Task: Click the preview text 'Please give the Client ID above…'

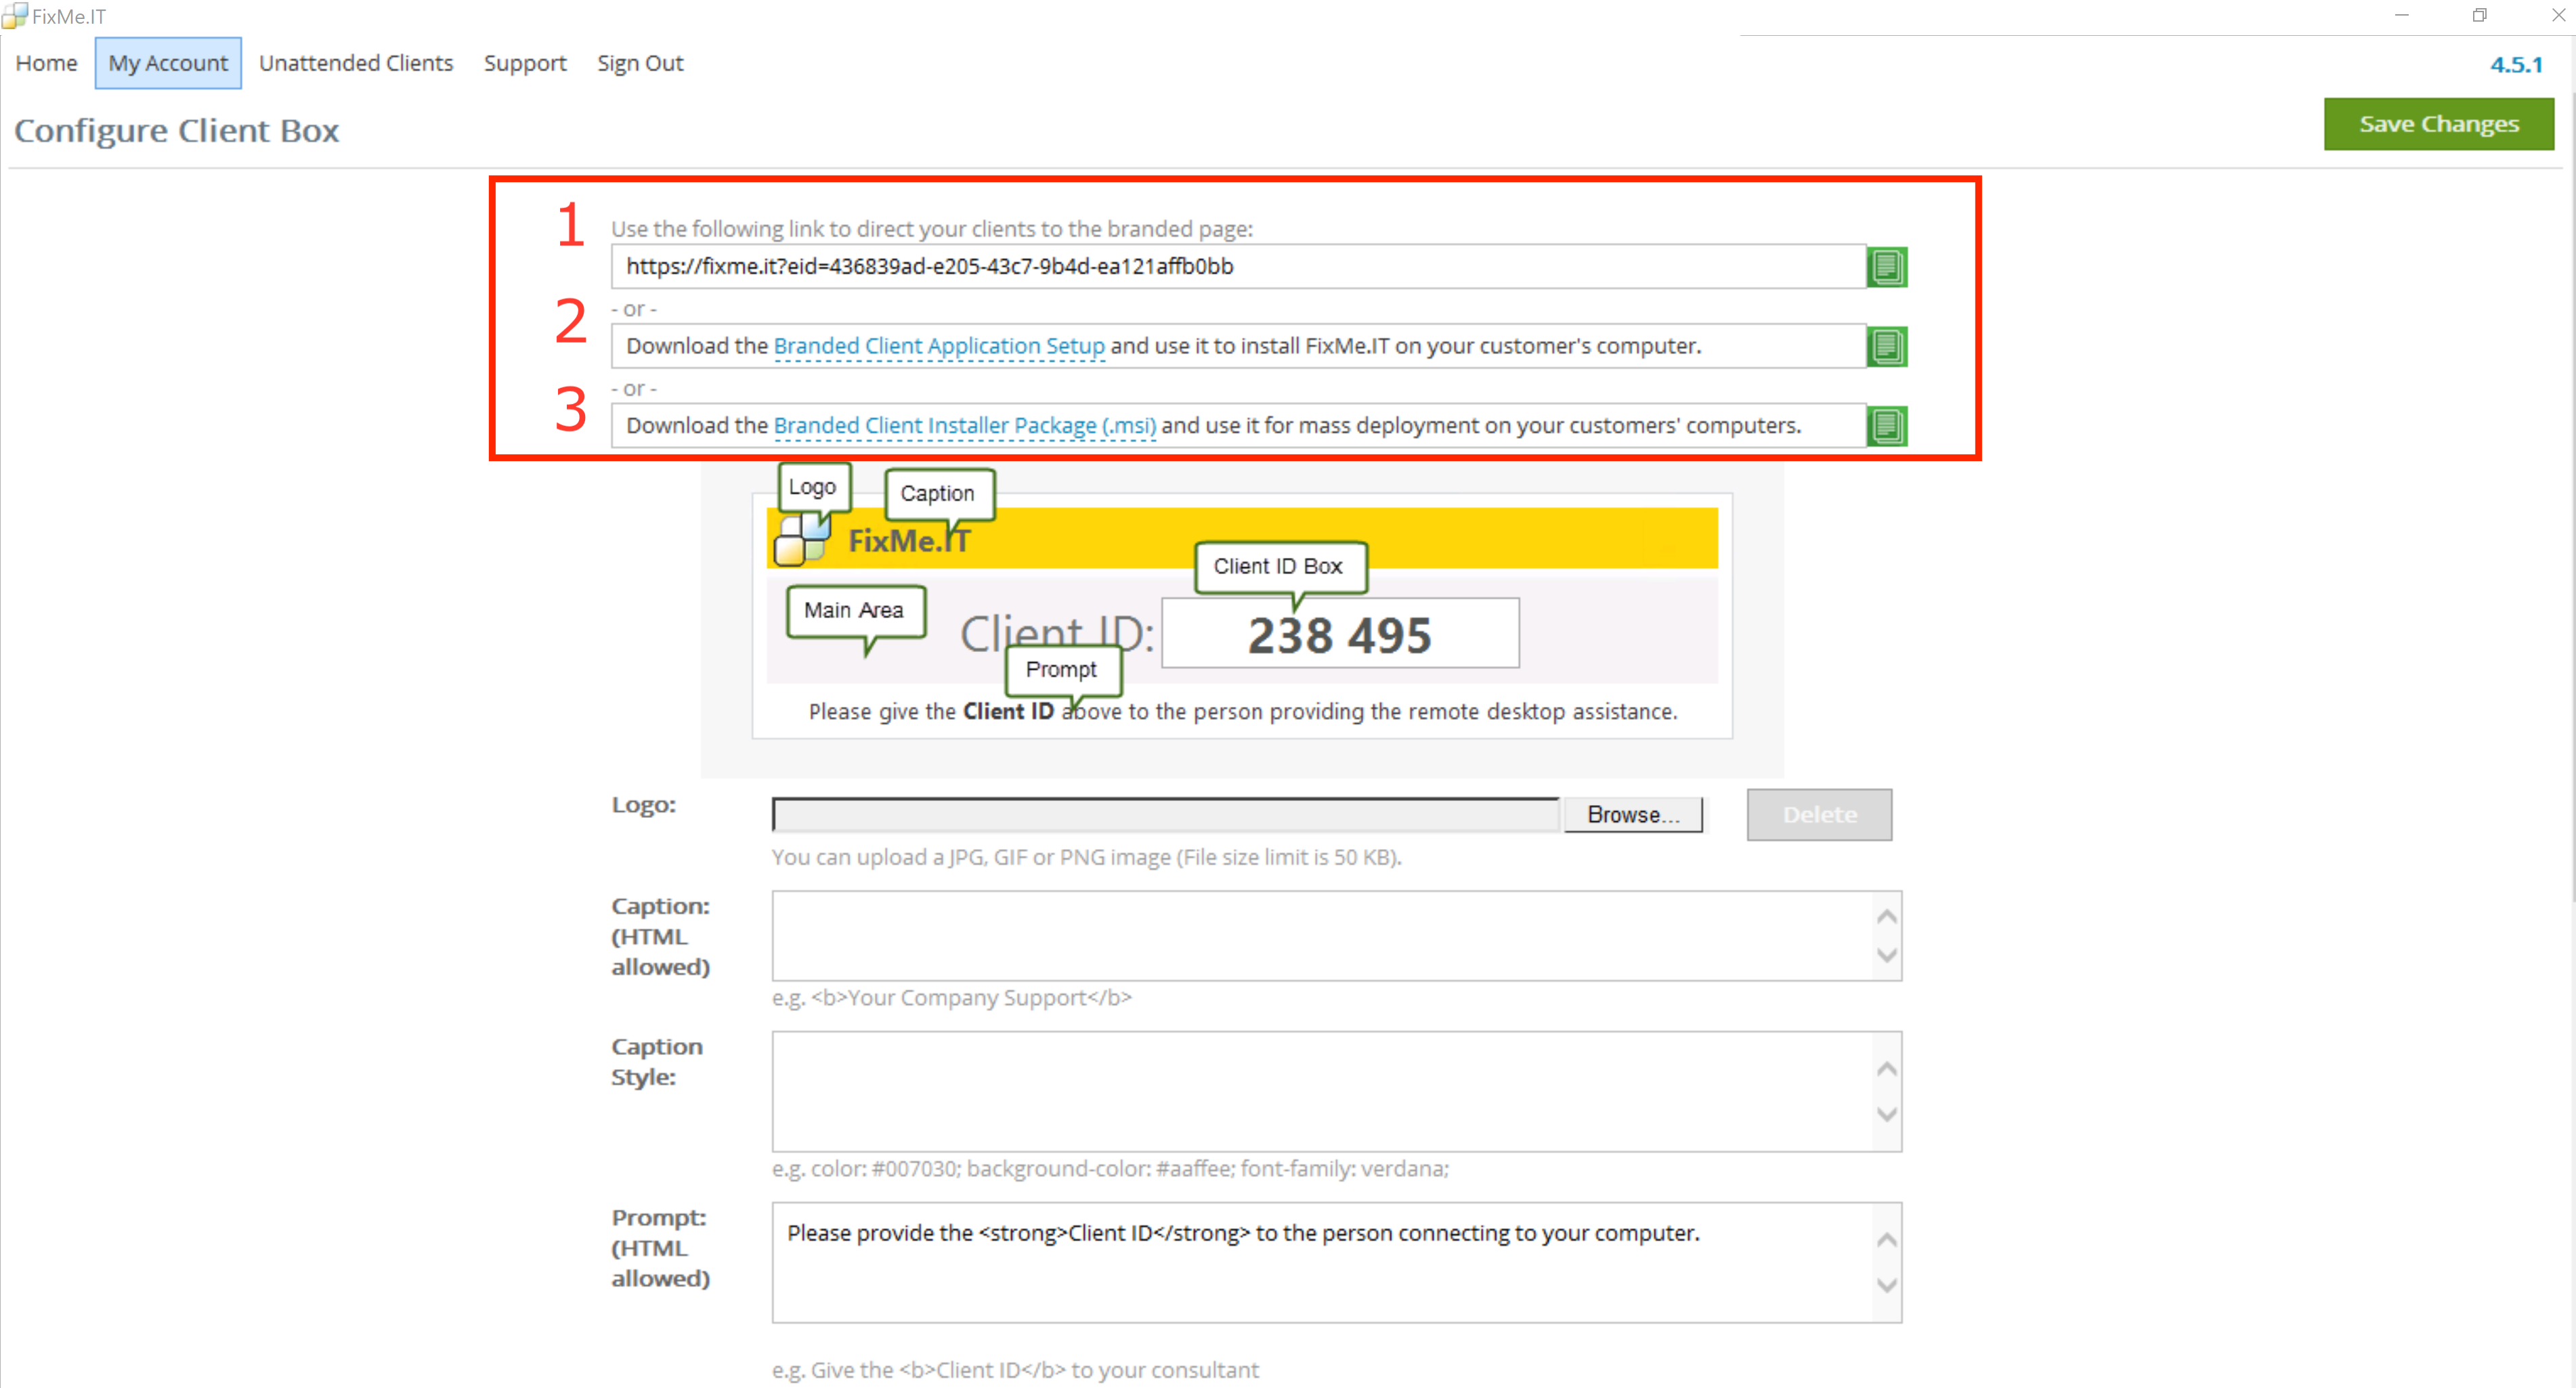Action: point(1243,711)
